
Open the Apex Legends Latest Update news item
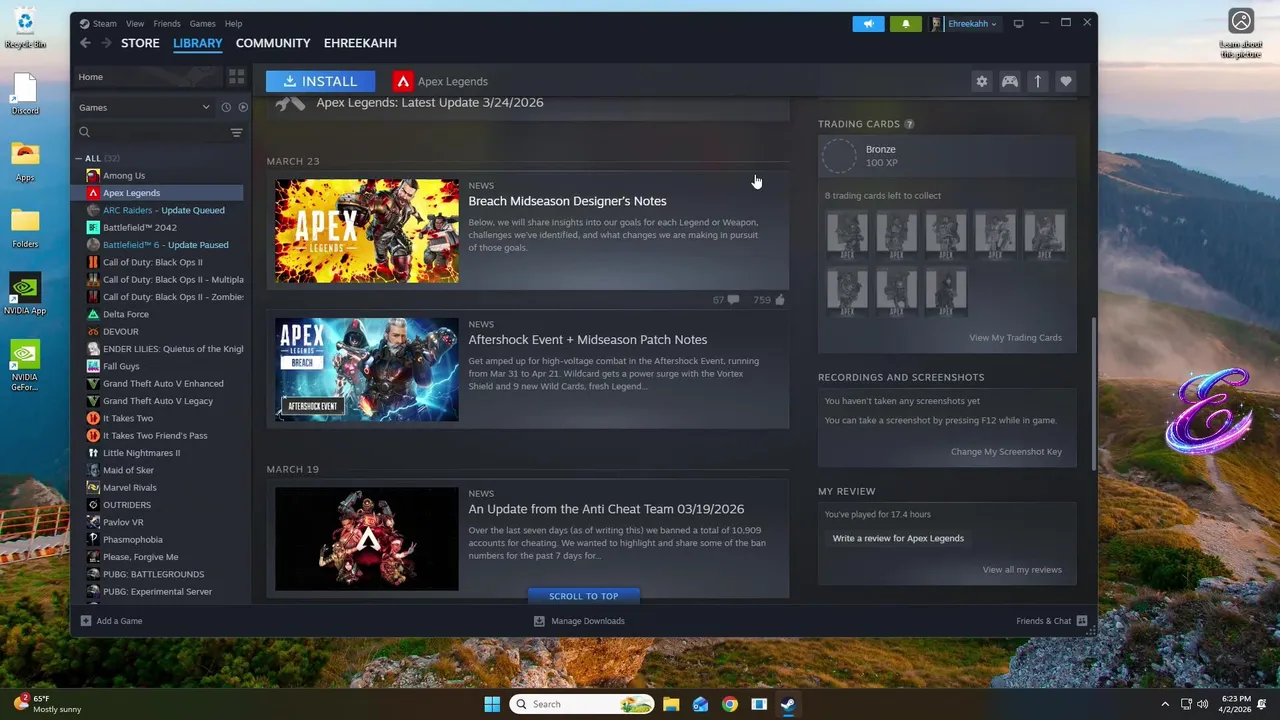click(x=528, y=106)
